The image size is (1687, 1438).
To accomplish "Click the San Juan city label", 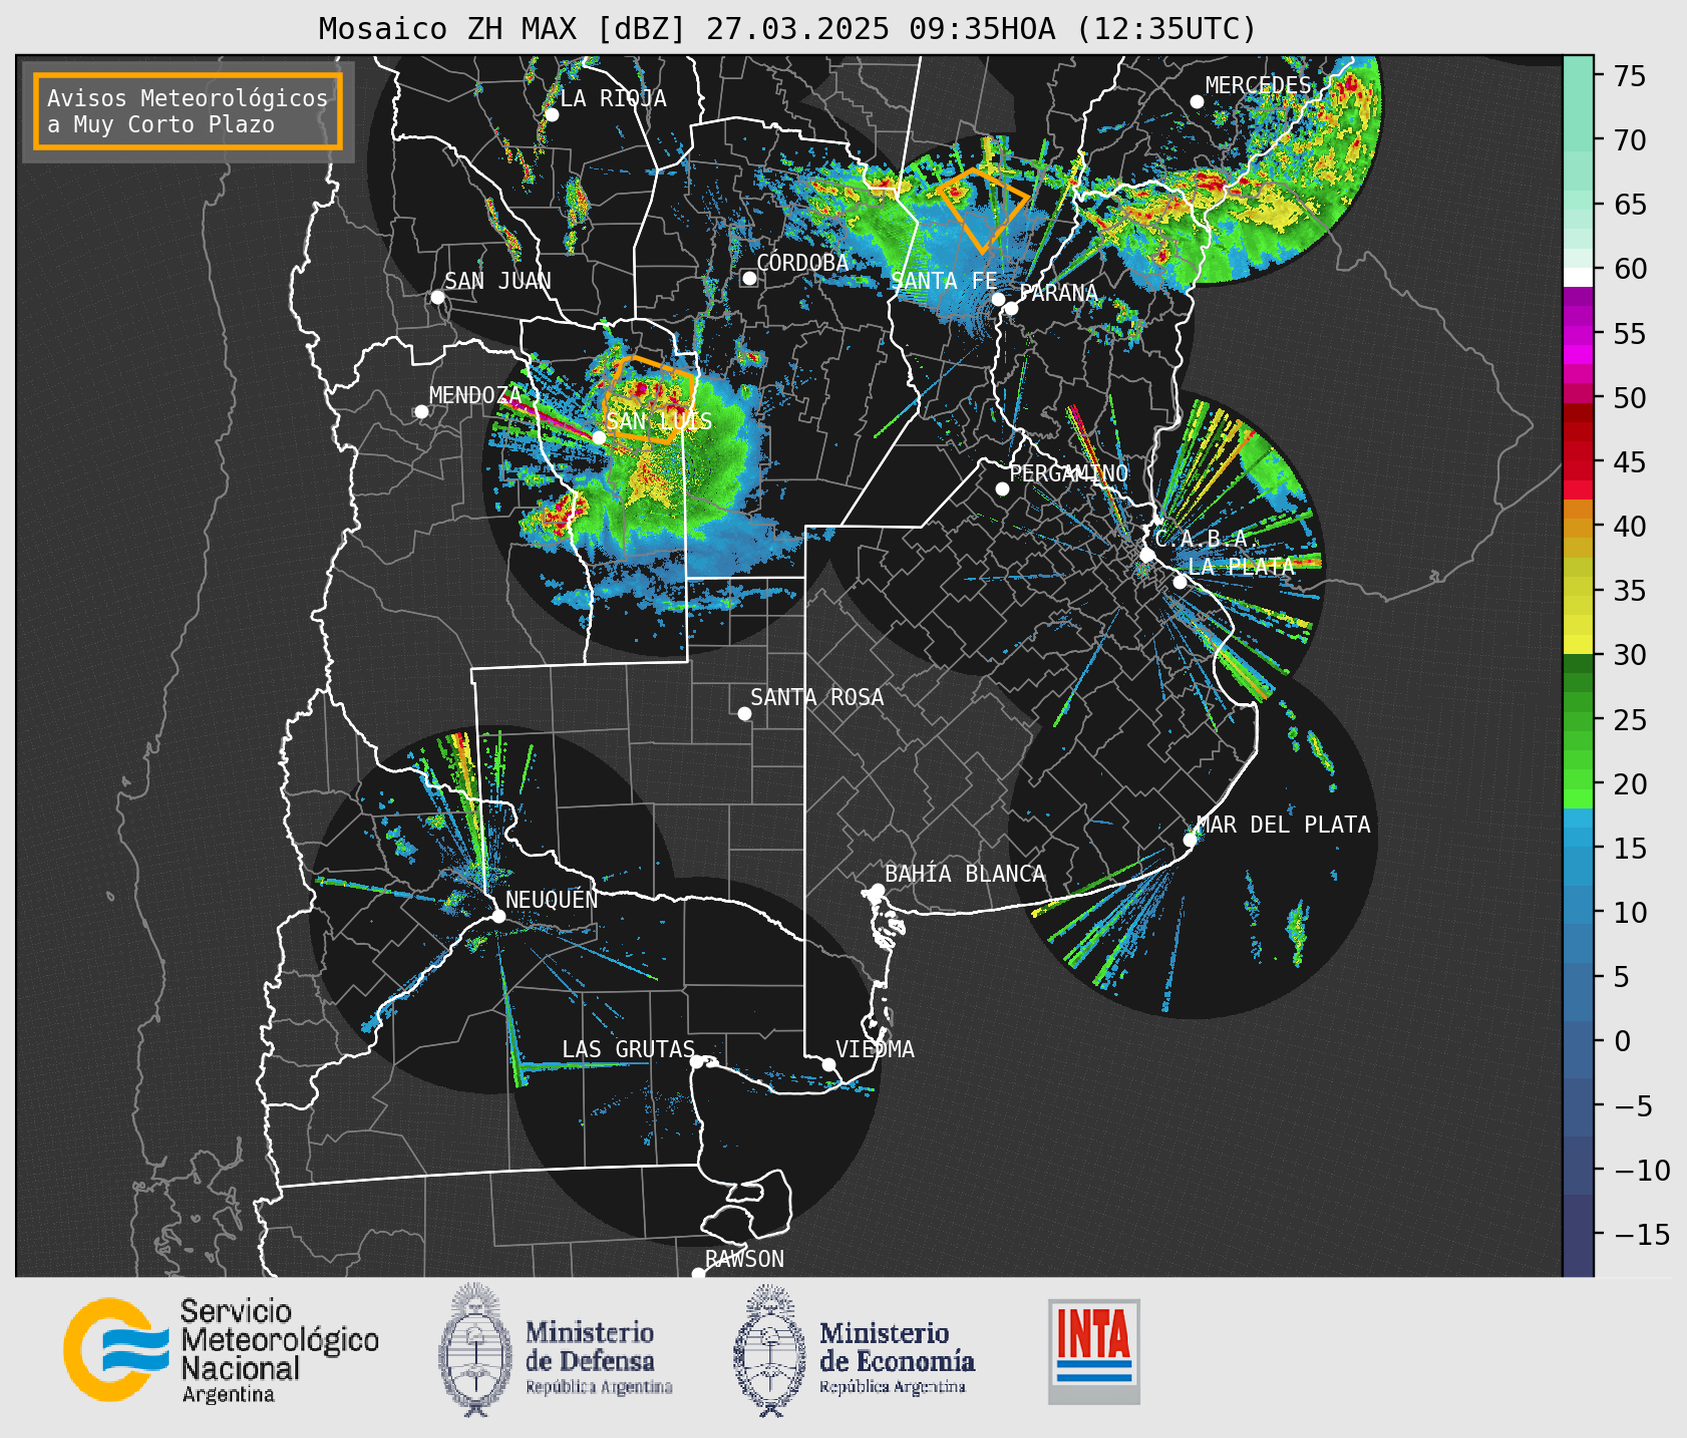I will coord(497,281).
